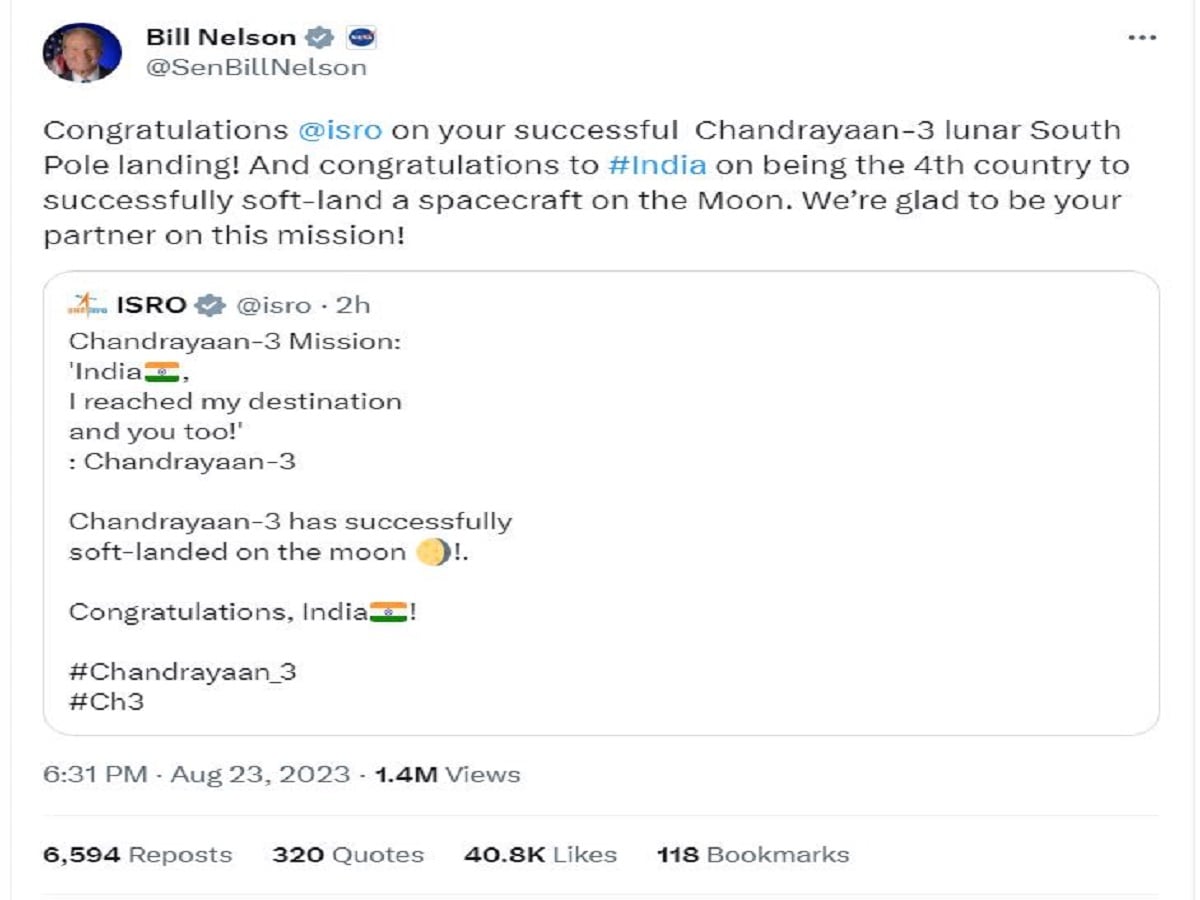
Task: Click the NASA affiliation badge icon
Action: tap(361, 39)
